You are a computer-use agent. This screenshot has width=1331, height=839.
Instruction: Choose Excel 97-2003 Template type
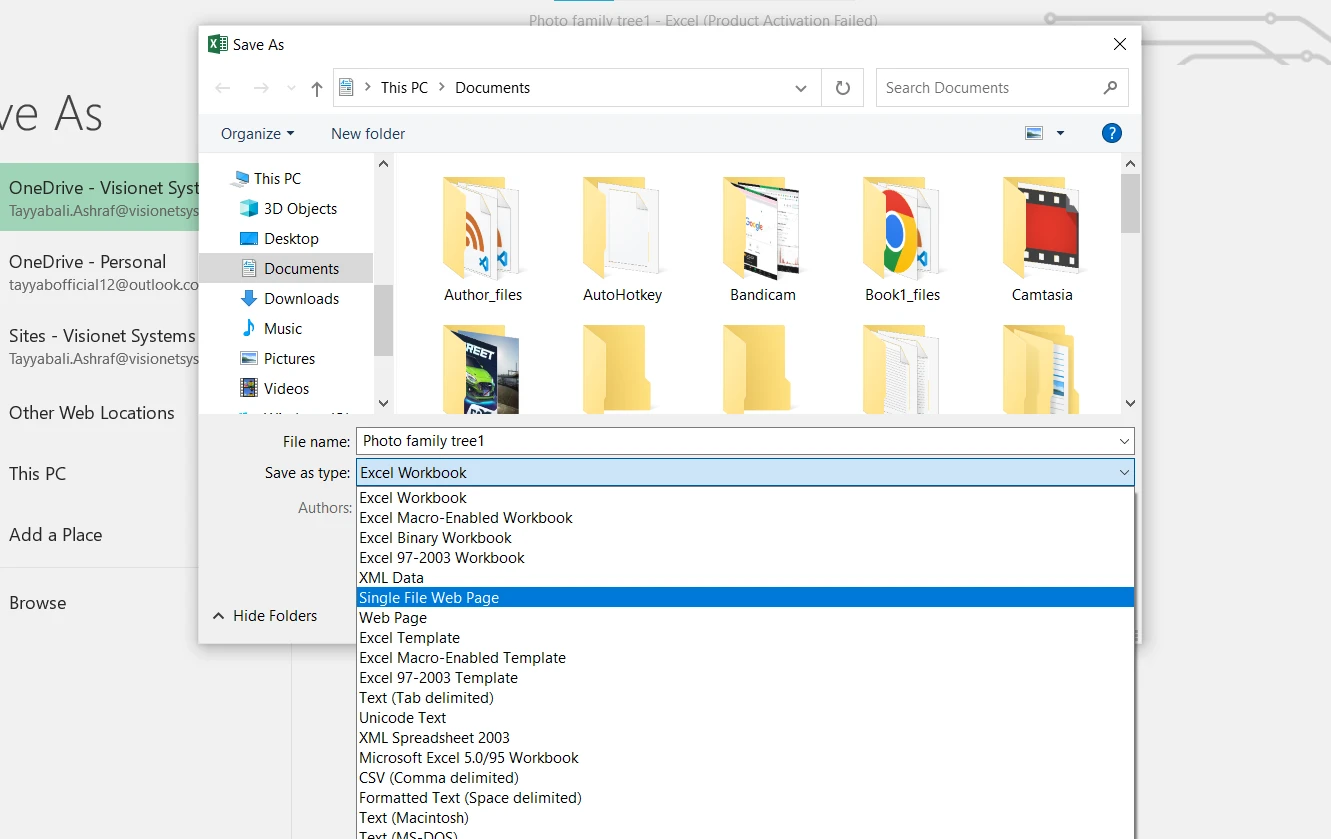click(745, 678)
